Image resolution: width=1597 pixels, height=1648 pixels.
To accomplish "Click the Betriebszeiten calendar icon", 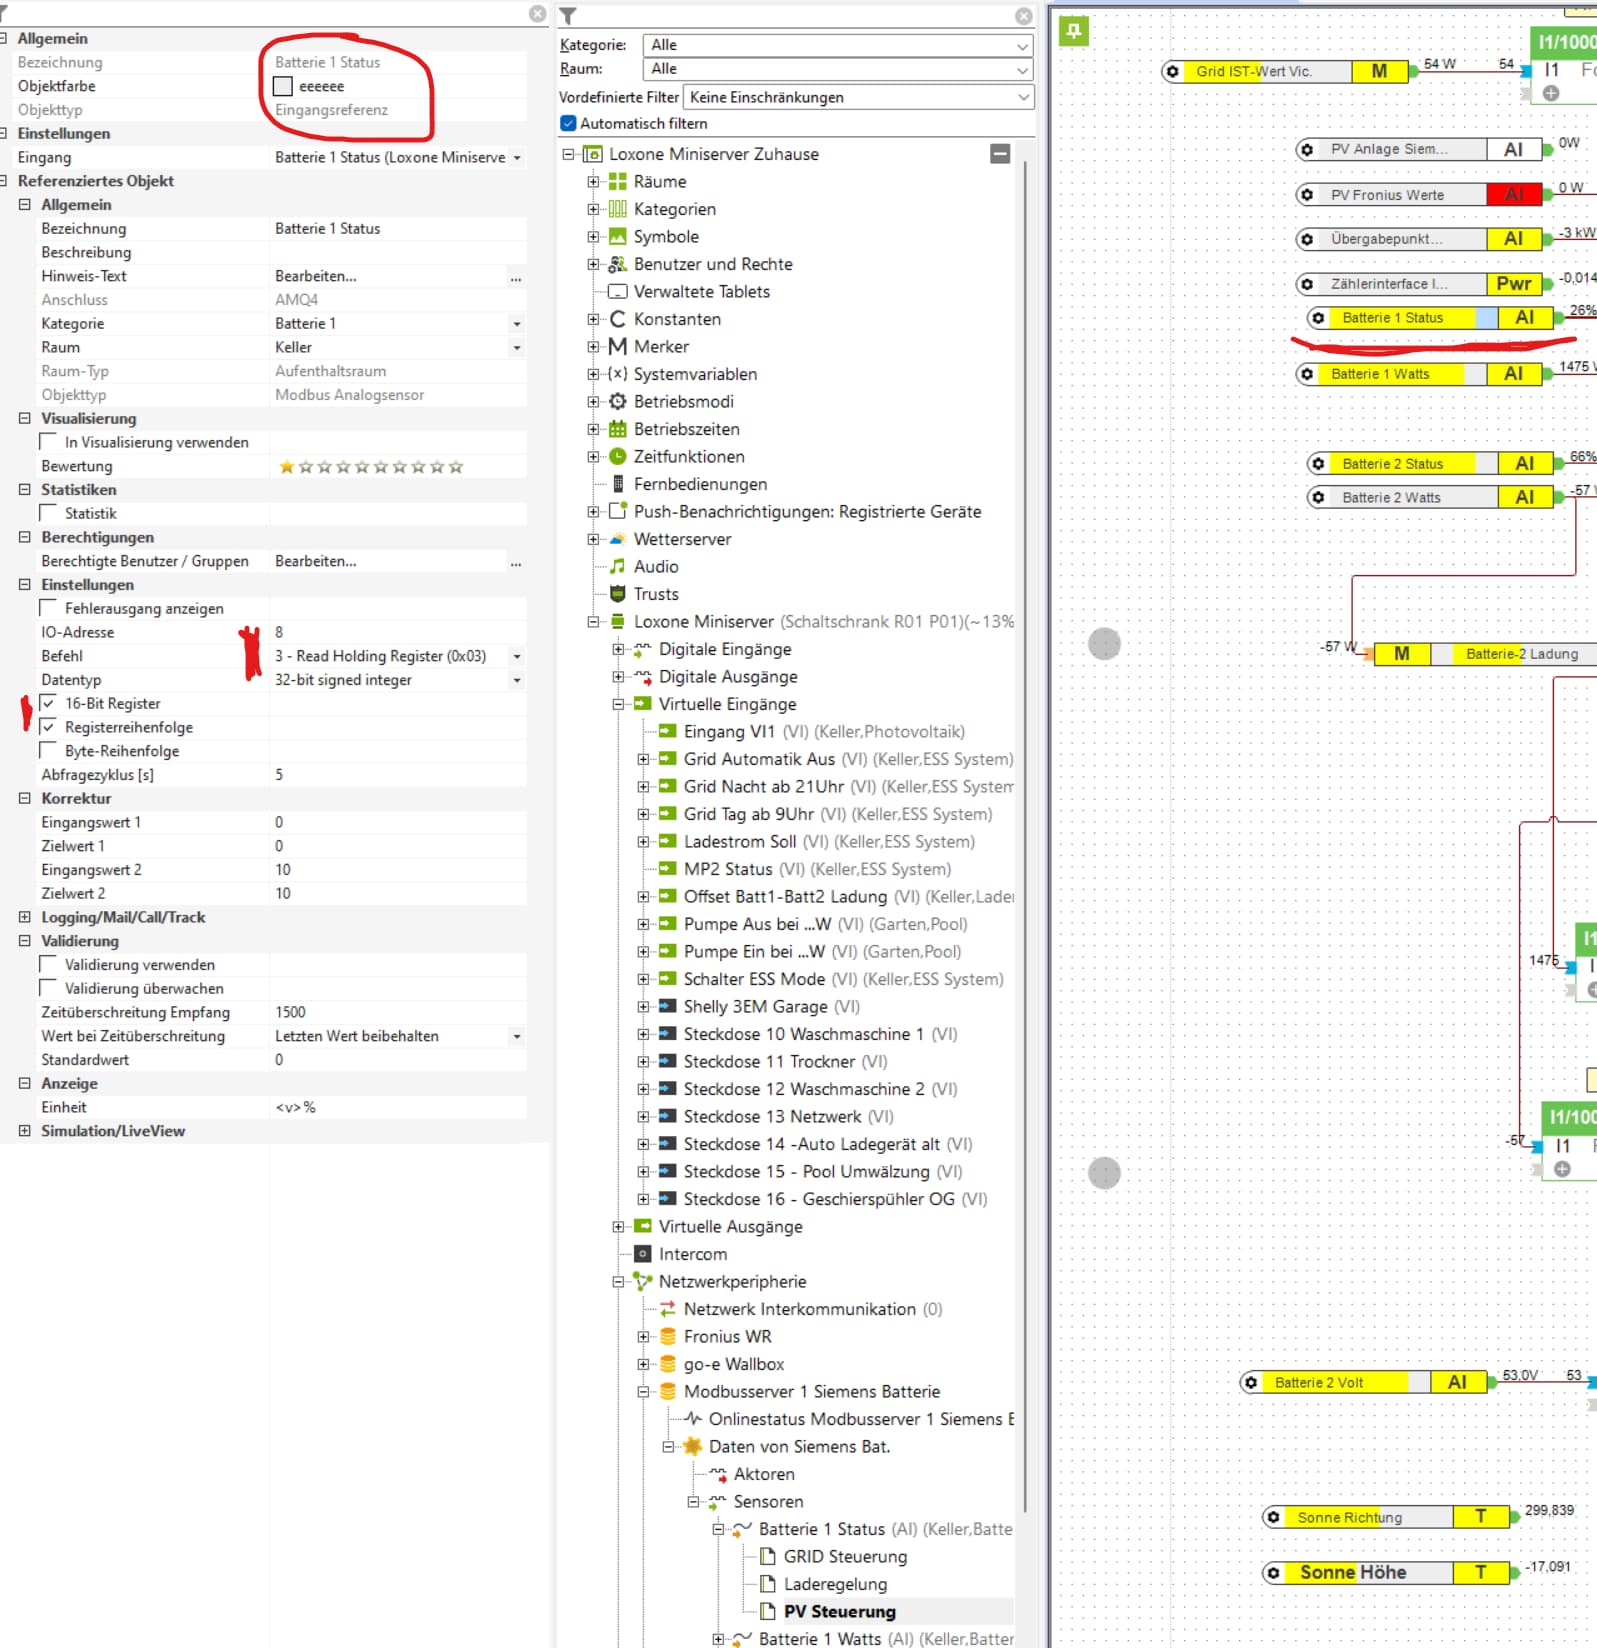I will [618, 429].
